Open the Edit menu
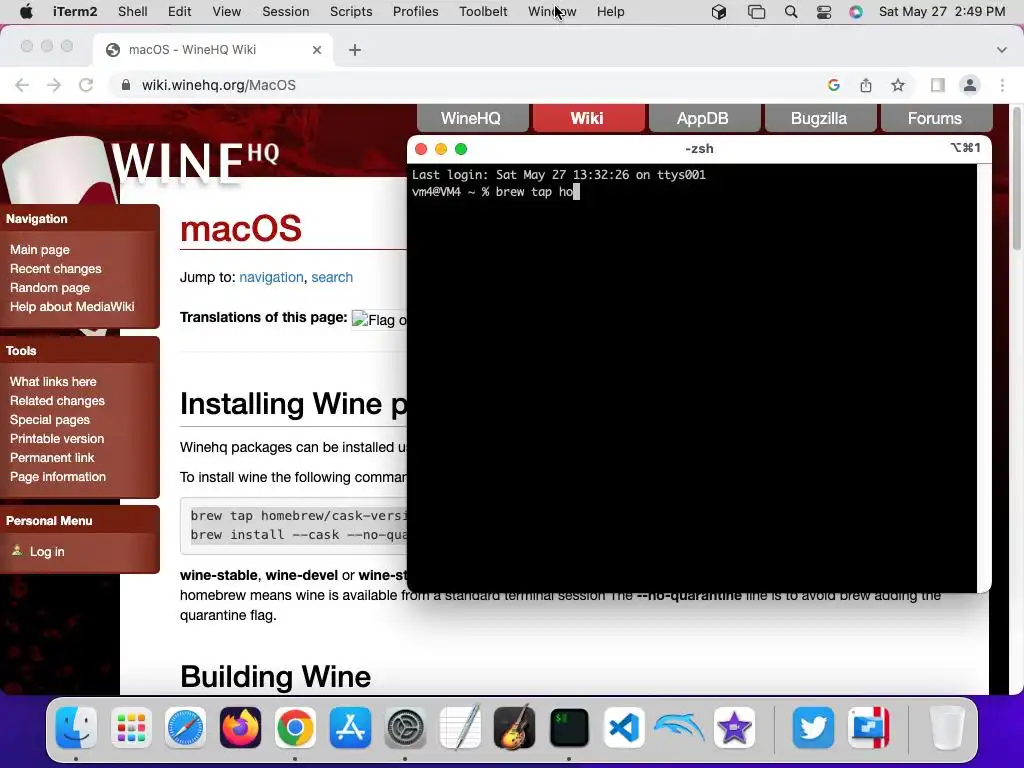1024x768 pixels. click(180, 12)
